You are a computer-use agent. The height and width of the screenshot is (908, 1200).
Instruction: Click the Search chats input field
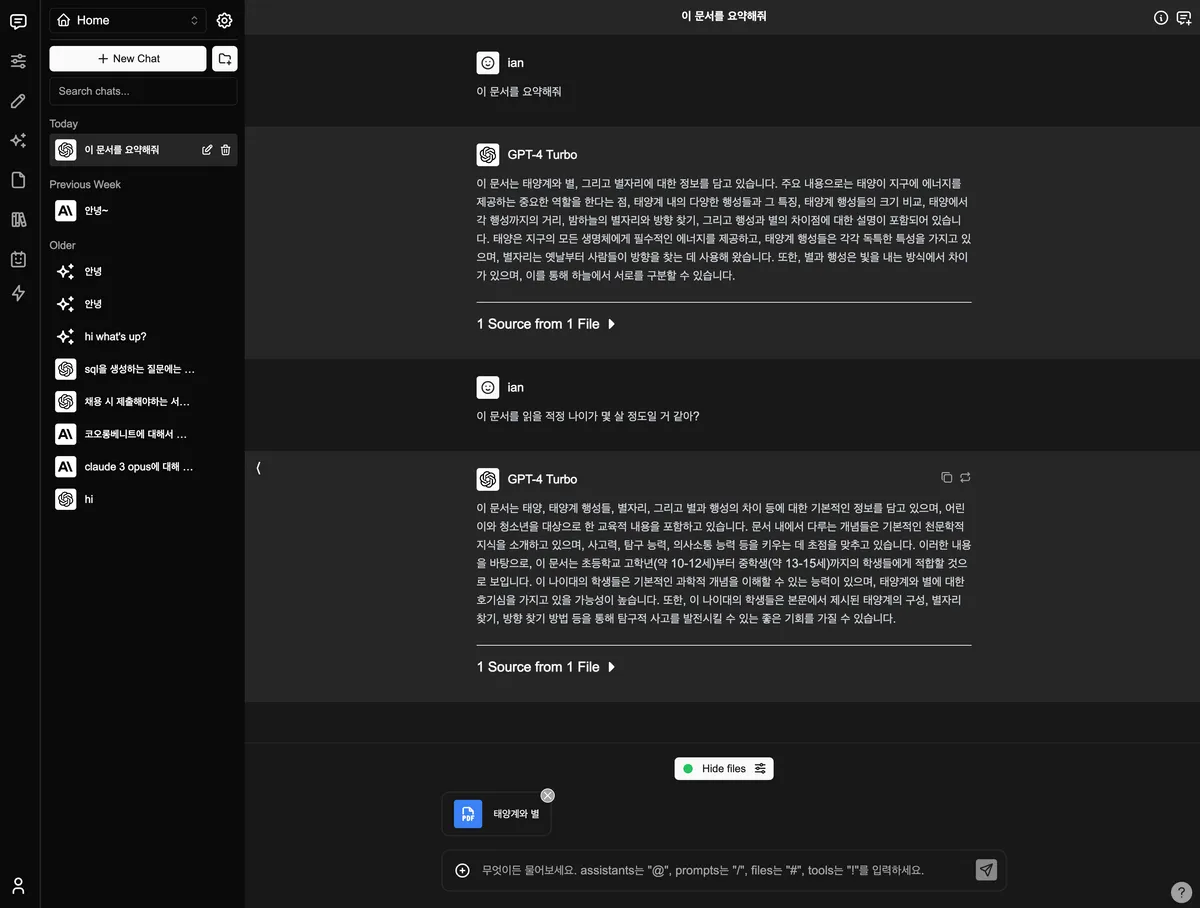[x=143, y=91]
